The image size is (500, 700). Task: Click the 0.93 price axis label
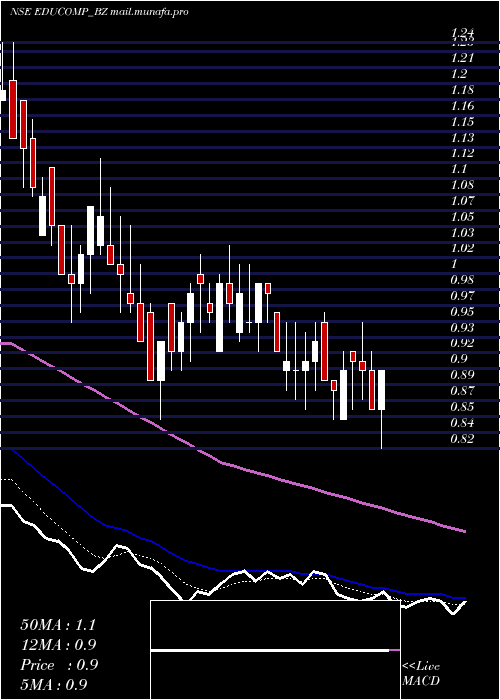(x=462, y=328)
